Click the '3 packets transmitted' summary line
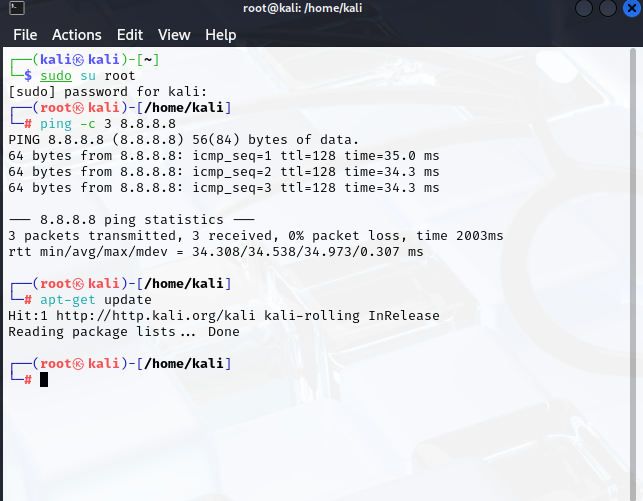This screenshot has height=501, width=643. pos(255,236)
